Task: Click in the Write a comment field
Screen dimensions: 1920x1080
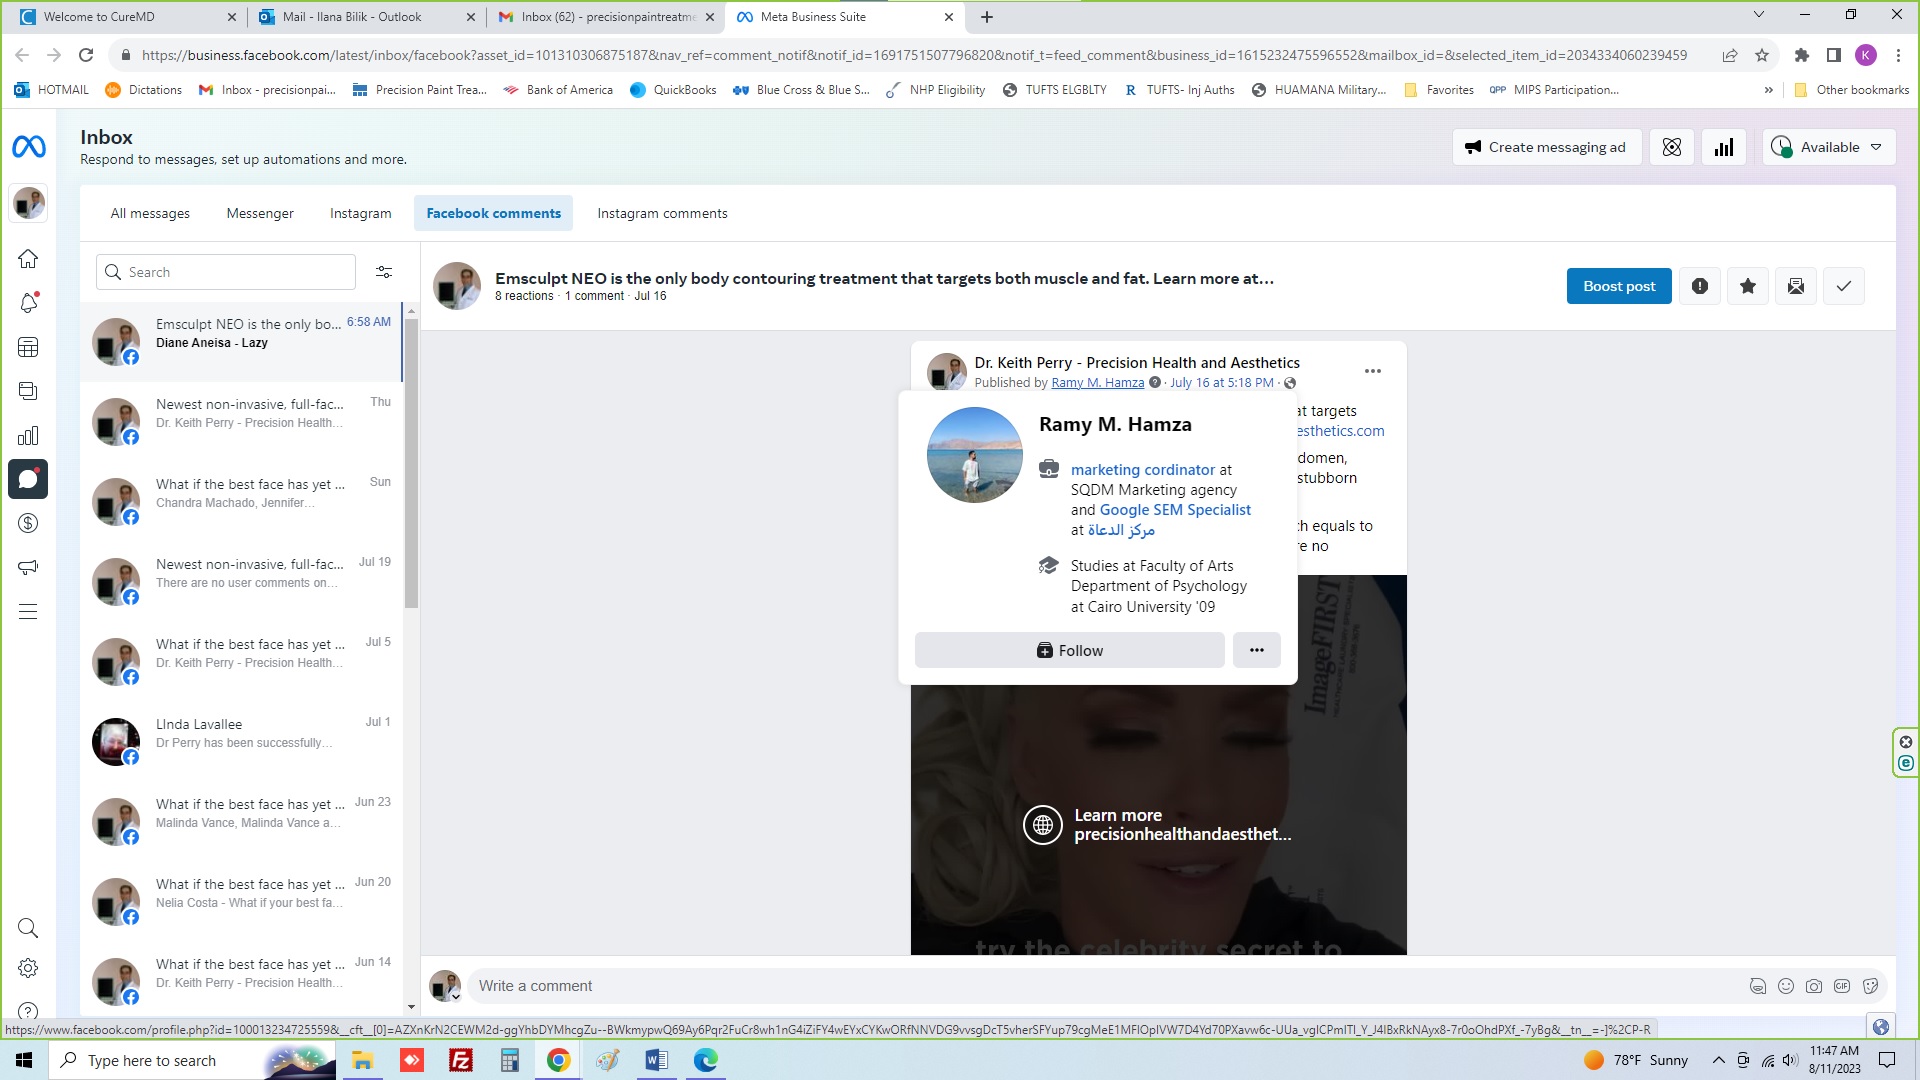Action: (x=1100, y=986)
